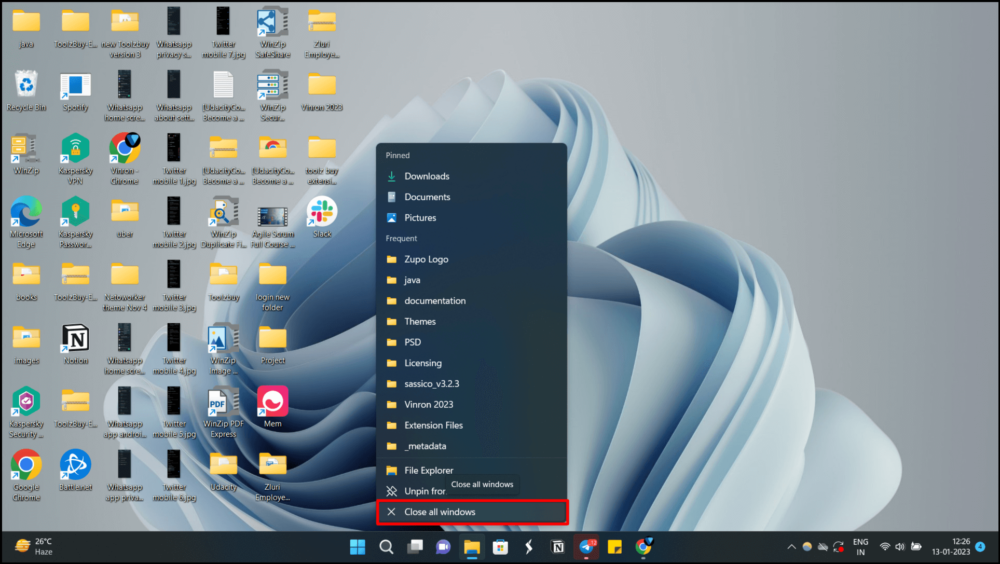The image size is (1000, 564).
Task: Select the books folder on desktop
Action: click(26, 281)
